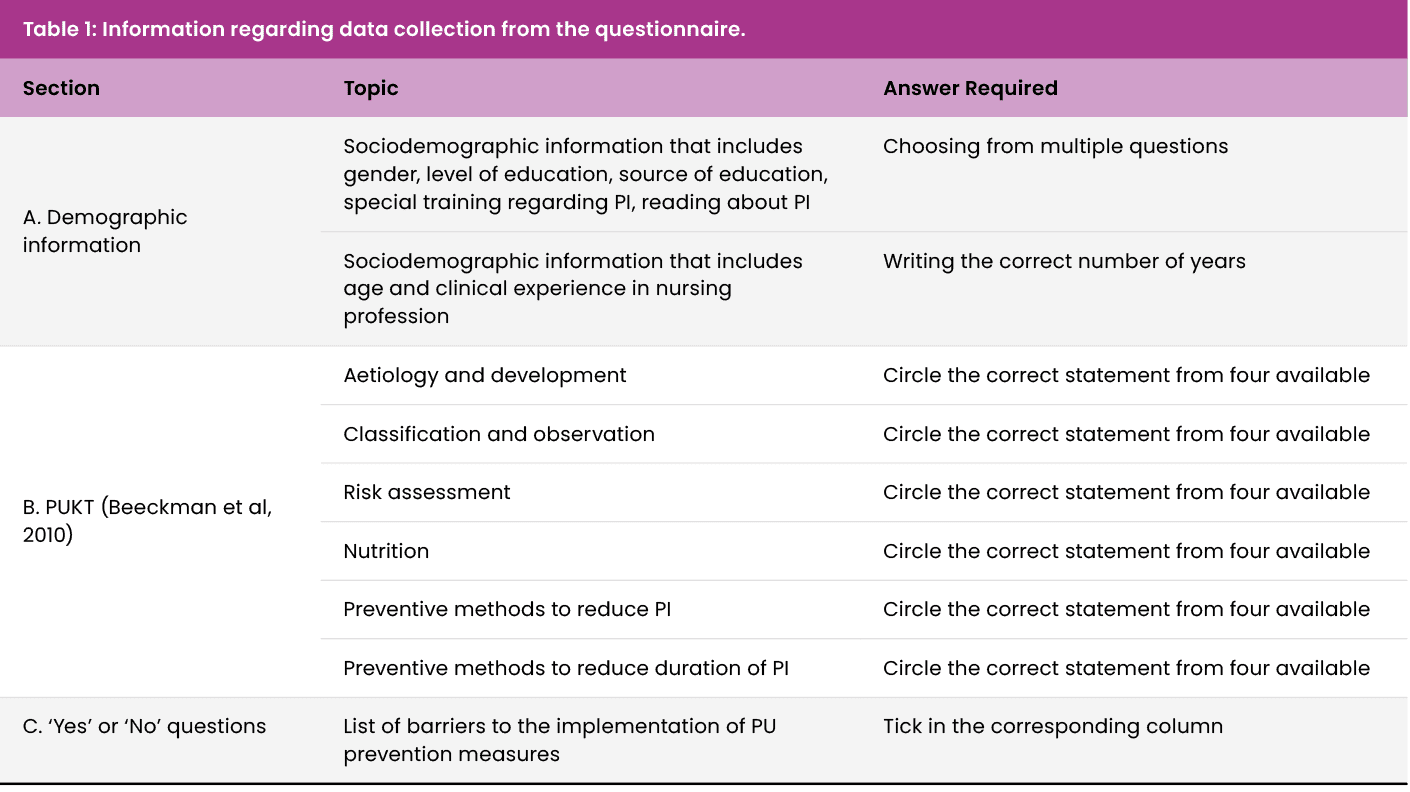
Task: Click the A. Demographic information cell
Action: [x=105, y=231]
